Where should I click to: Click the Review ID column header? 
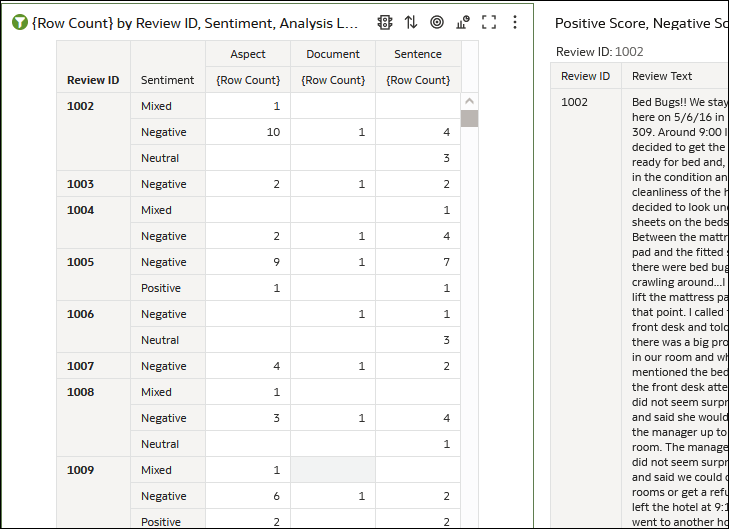point(93,80)
